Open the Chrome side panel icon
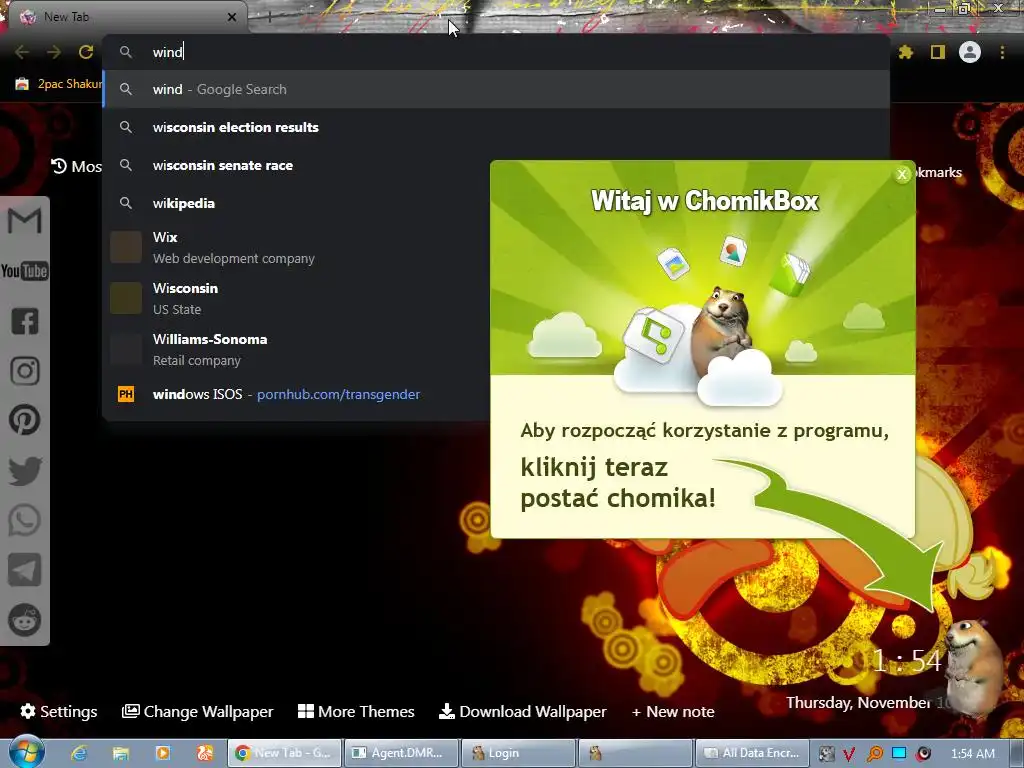This screenshot has height=768, width=1024. pos(938,52)
